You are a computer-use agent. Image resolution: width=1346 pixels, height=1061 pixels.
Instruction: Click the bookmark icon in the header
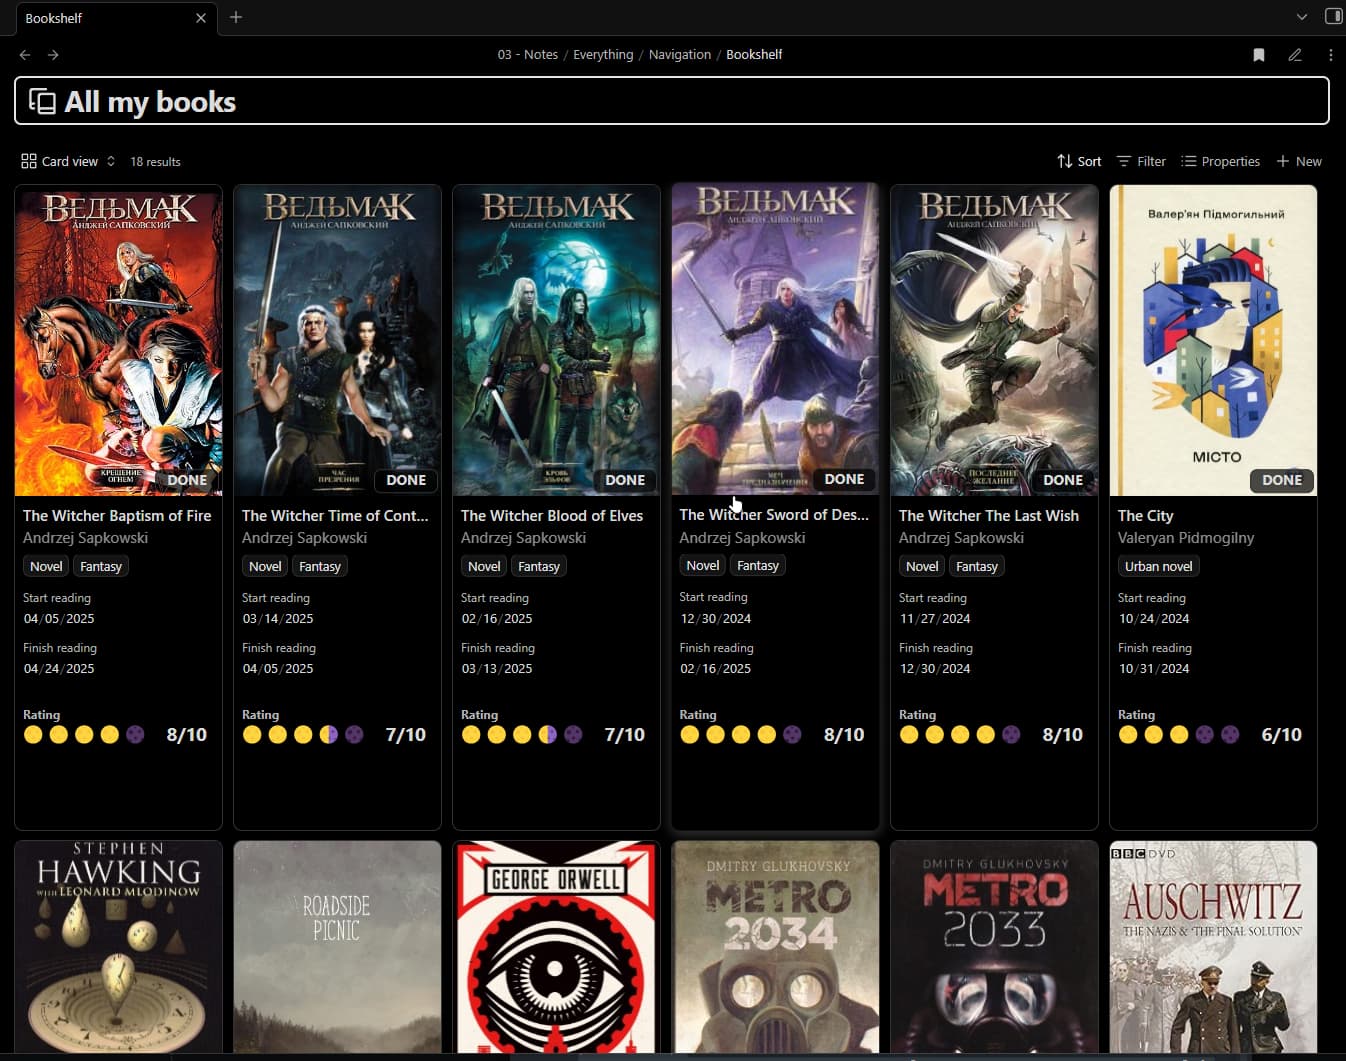coord(1259,55)
